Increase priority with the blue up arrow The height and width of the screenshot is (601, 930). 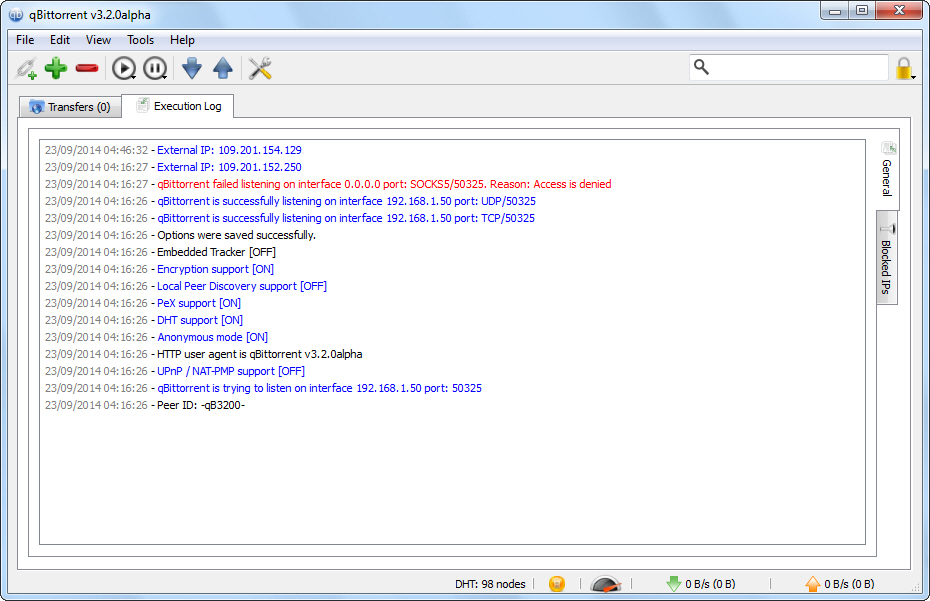tap(223, 68)
